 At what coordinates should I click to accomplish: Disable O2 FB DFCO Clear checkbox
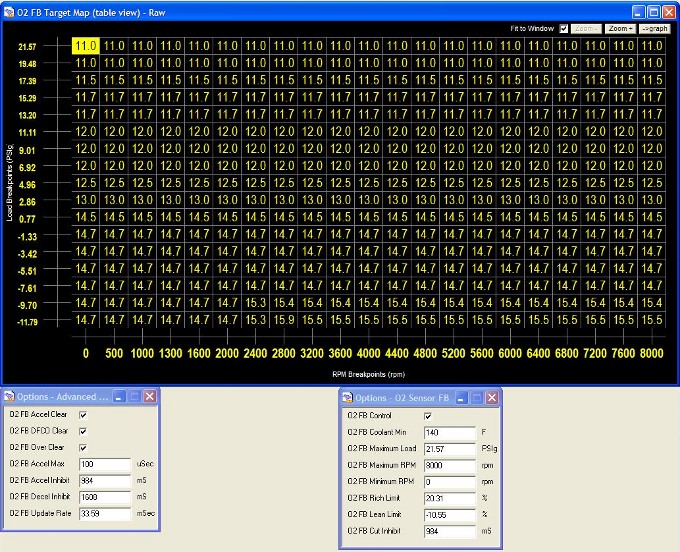83,431
